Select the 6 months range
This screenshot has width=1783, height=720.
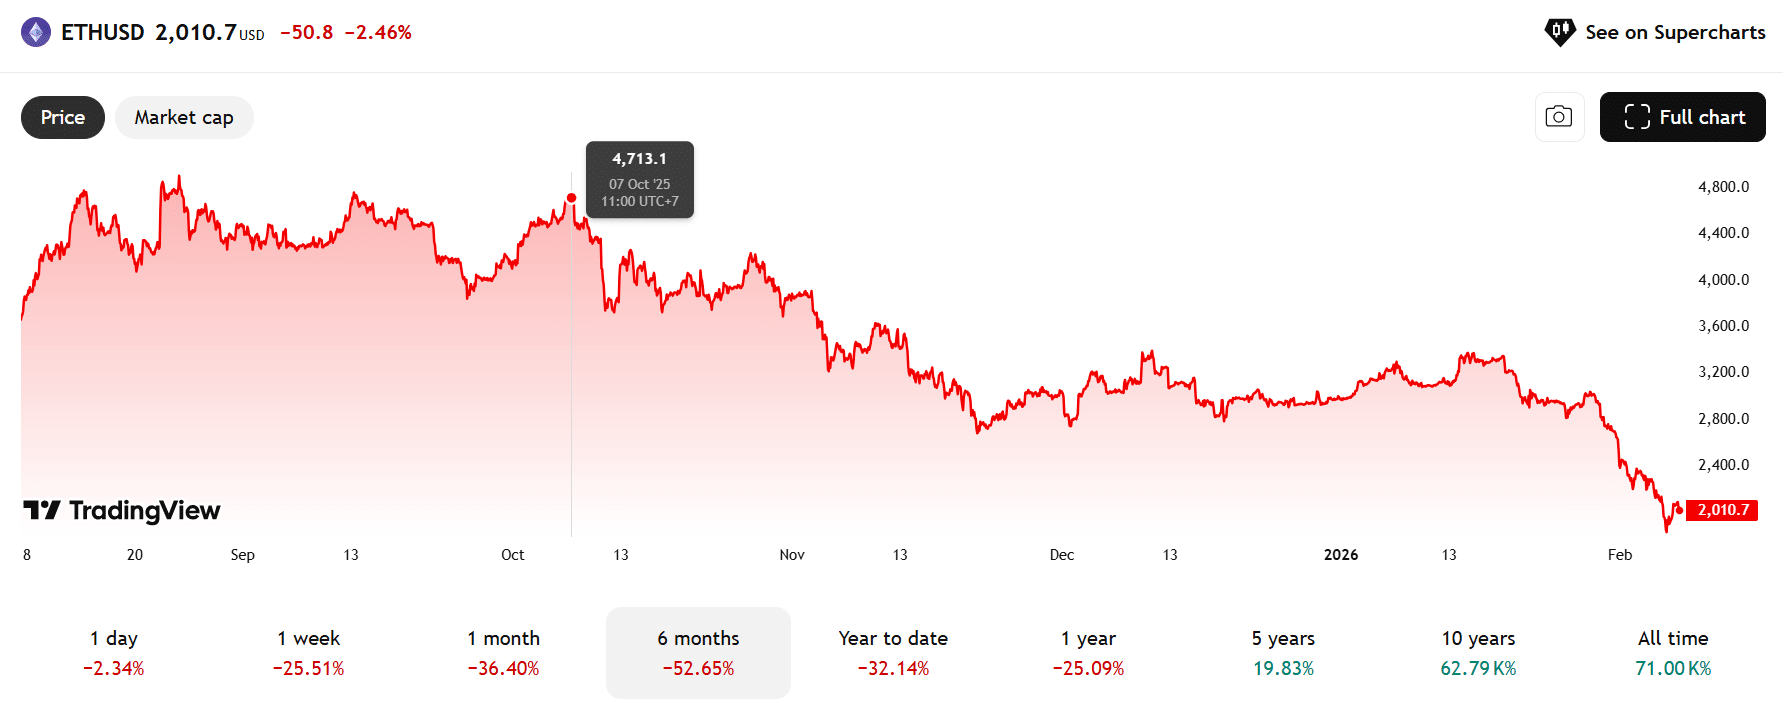[x=698, y=652]
